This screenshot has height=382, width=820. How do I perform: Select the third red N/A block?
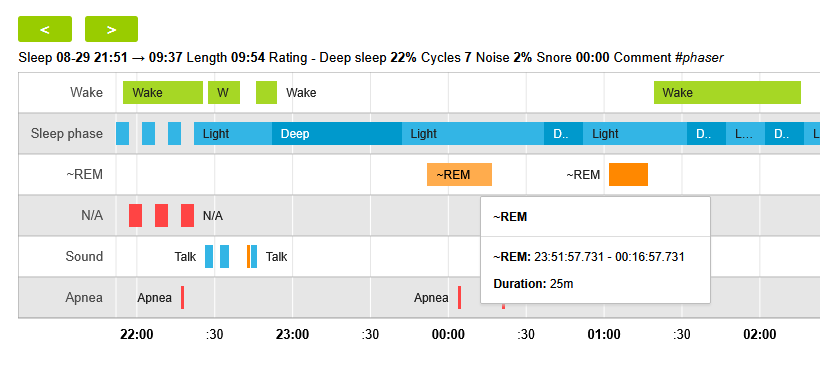pos(187,216)
